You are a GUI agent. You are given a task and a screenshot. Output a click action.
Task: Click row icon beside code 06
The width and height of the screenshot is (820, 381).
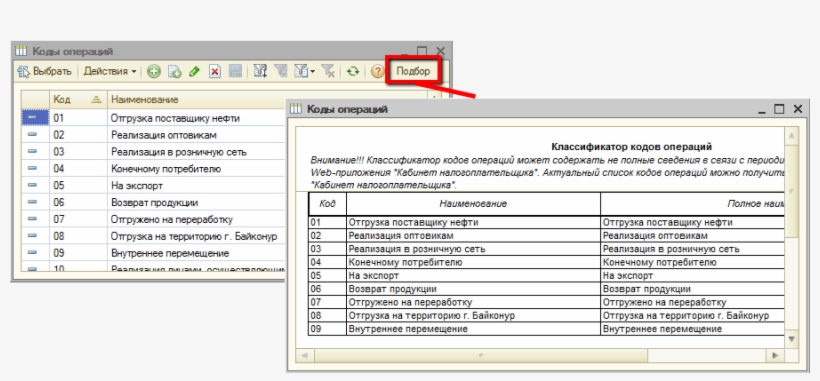point(32,202)
